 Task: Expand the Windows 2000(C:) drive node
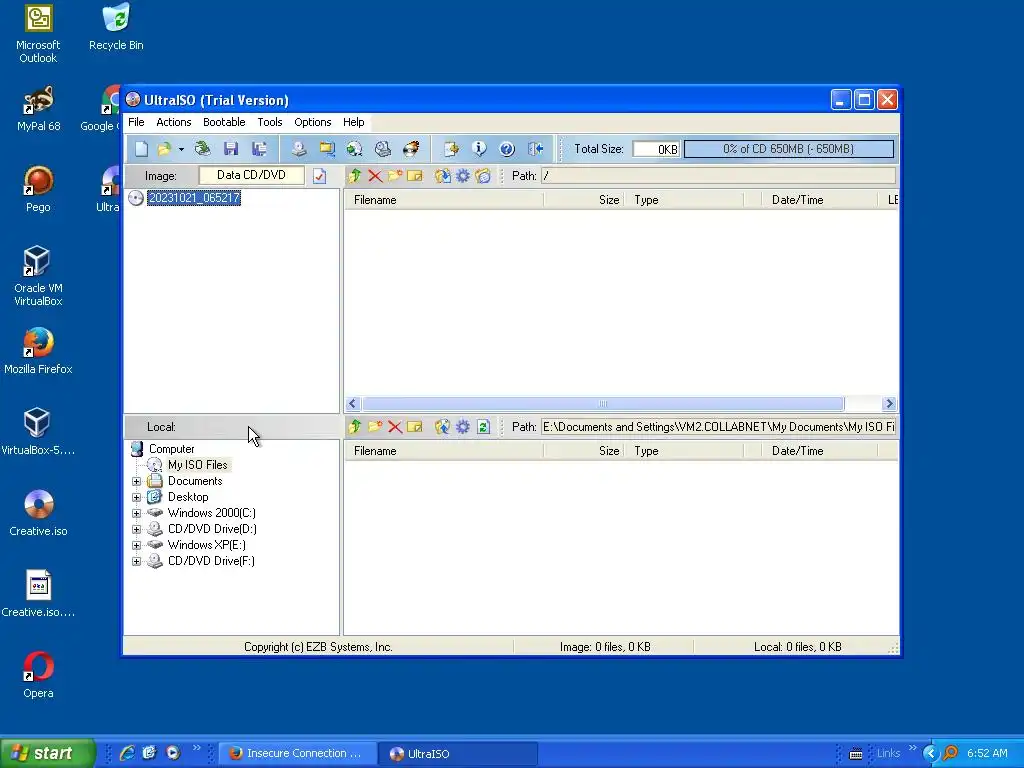tap(136, 513)
